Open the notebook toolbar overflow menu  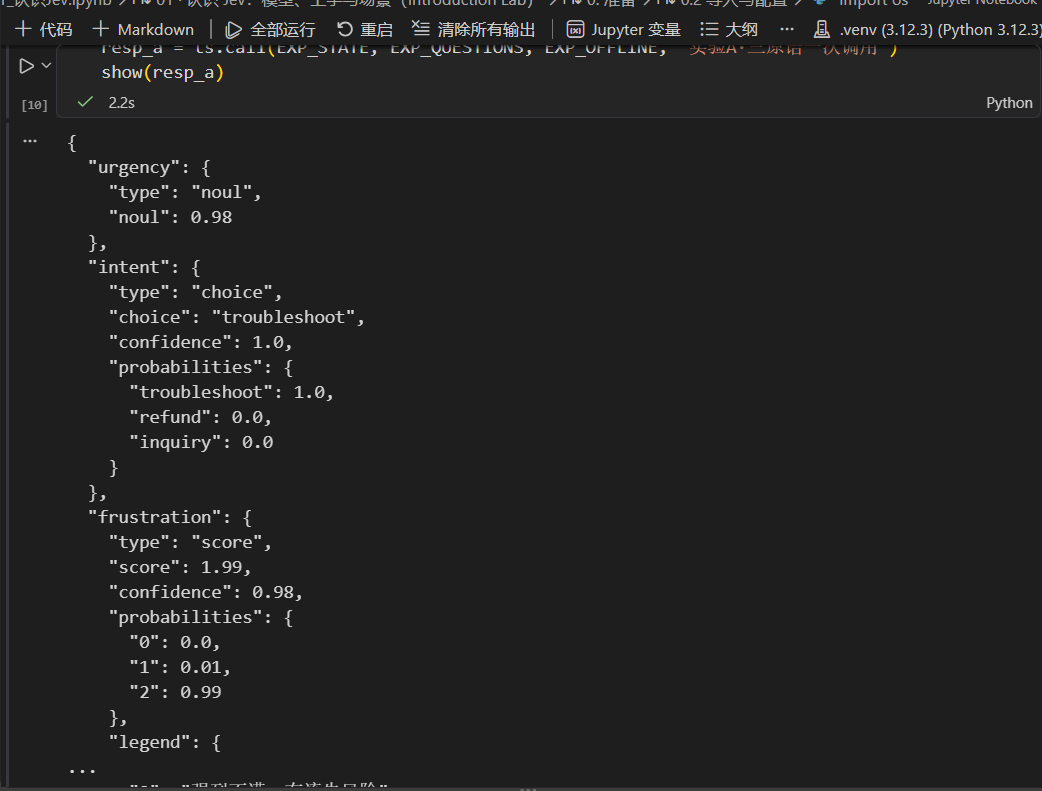click(787, 30)
